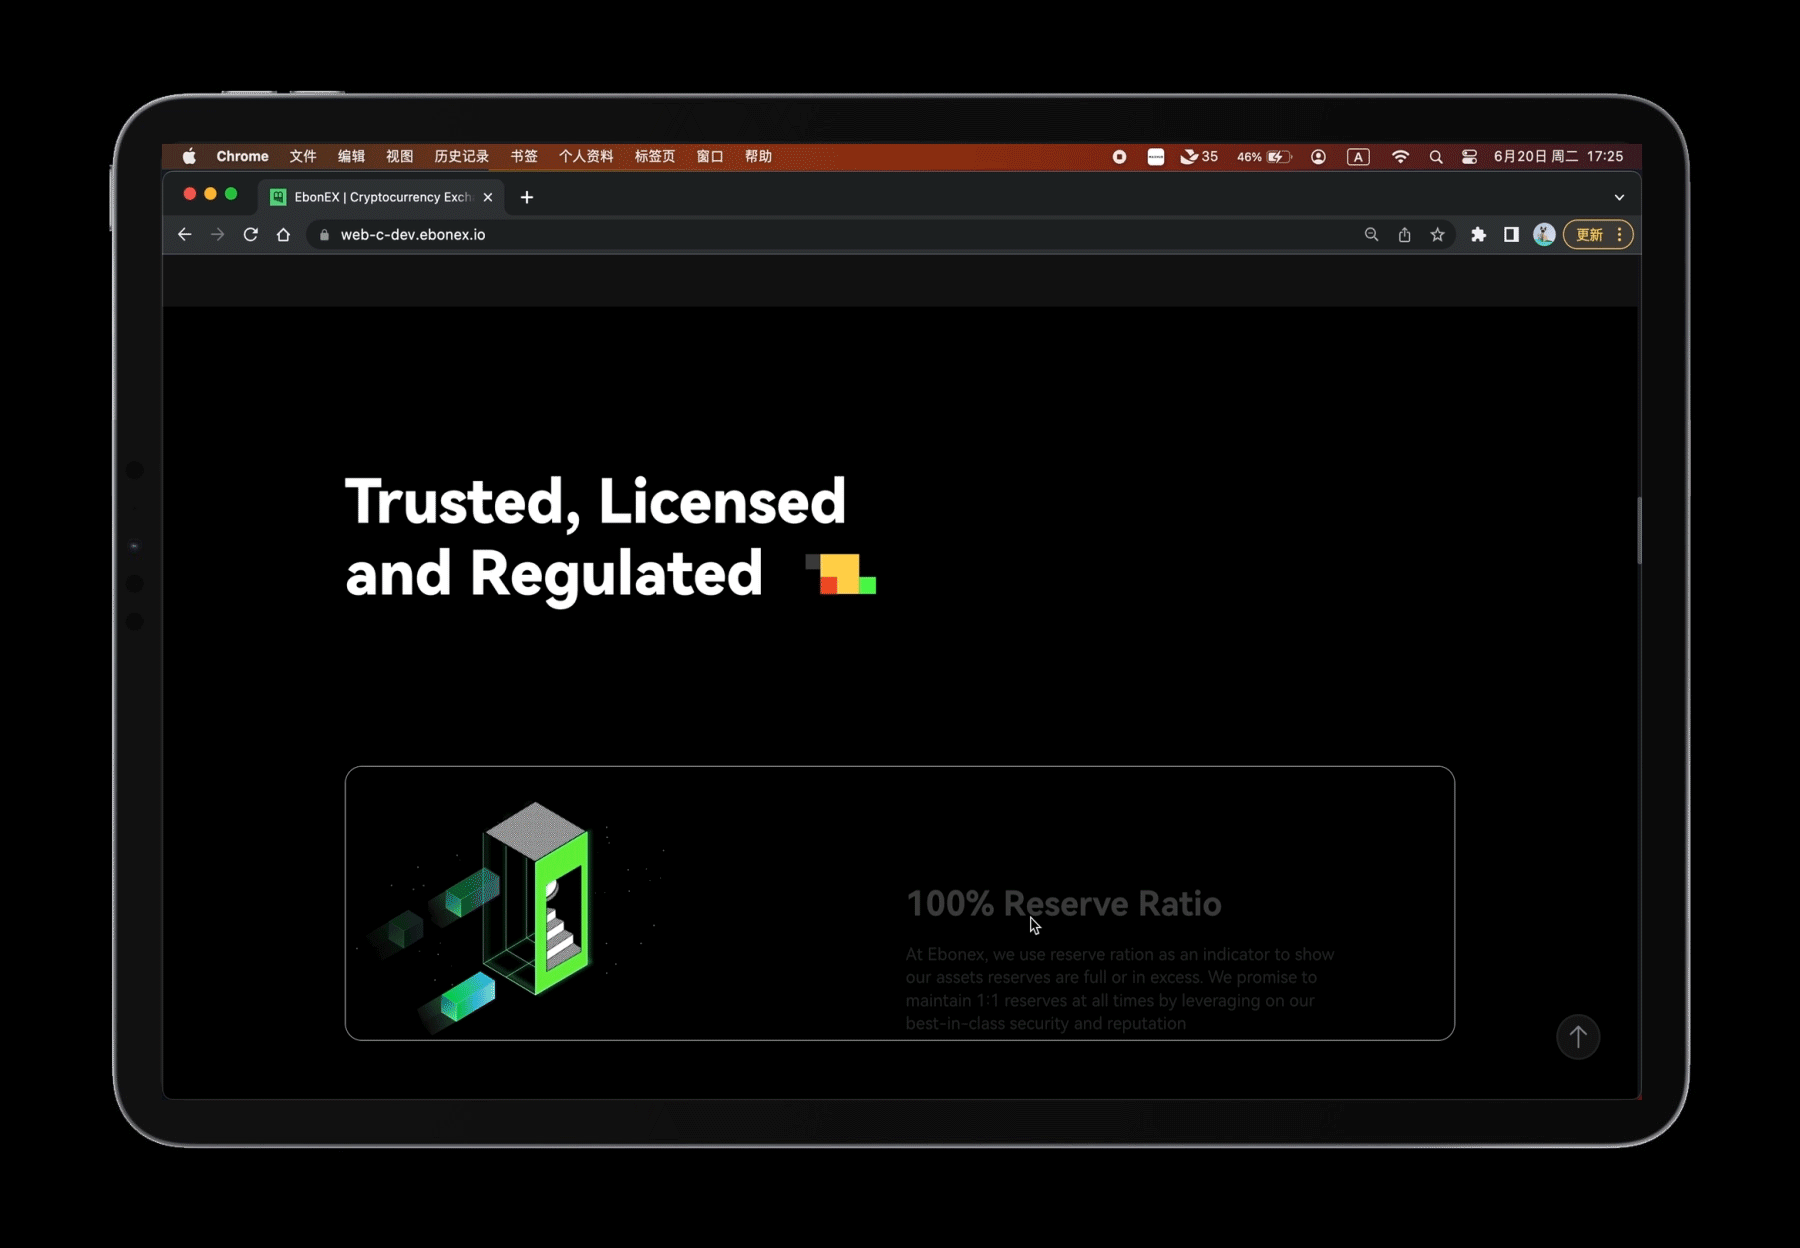
Task: Open the Extensions puzzle icon
Action: click(x=1478, y=234)
